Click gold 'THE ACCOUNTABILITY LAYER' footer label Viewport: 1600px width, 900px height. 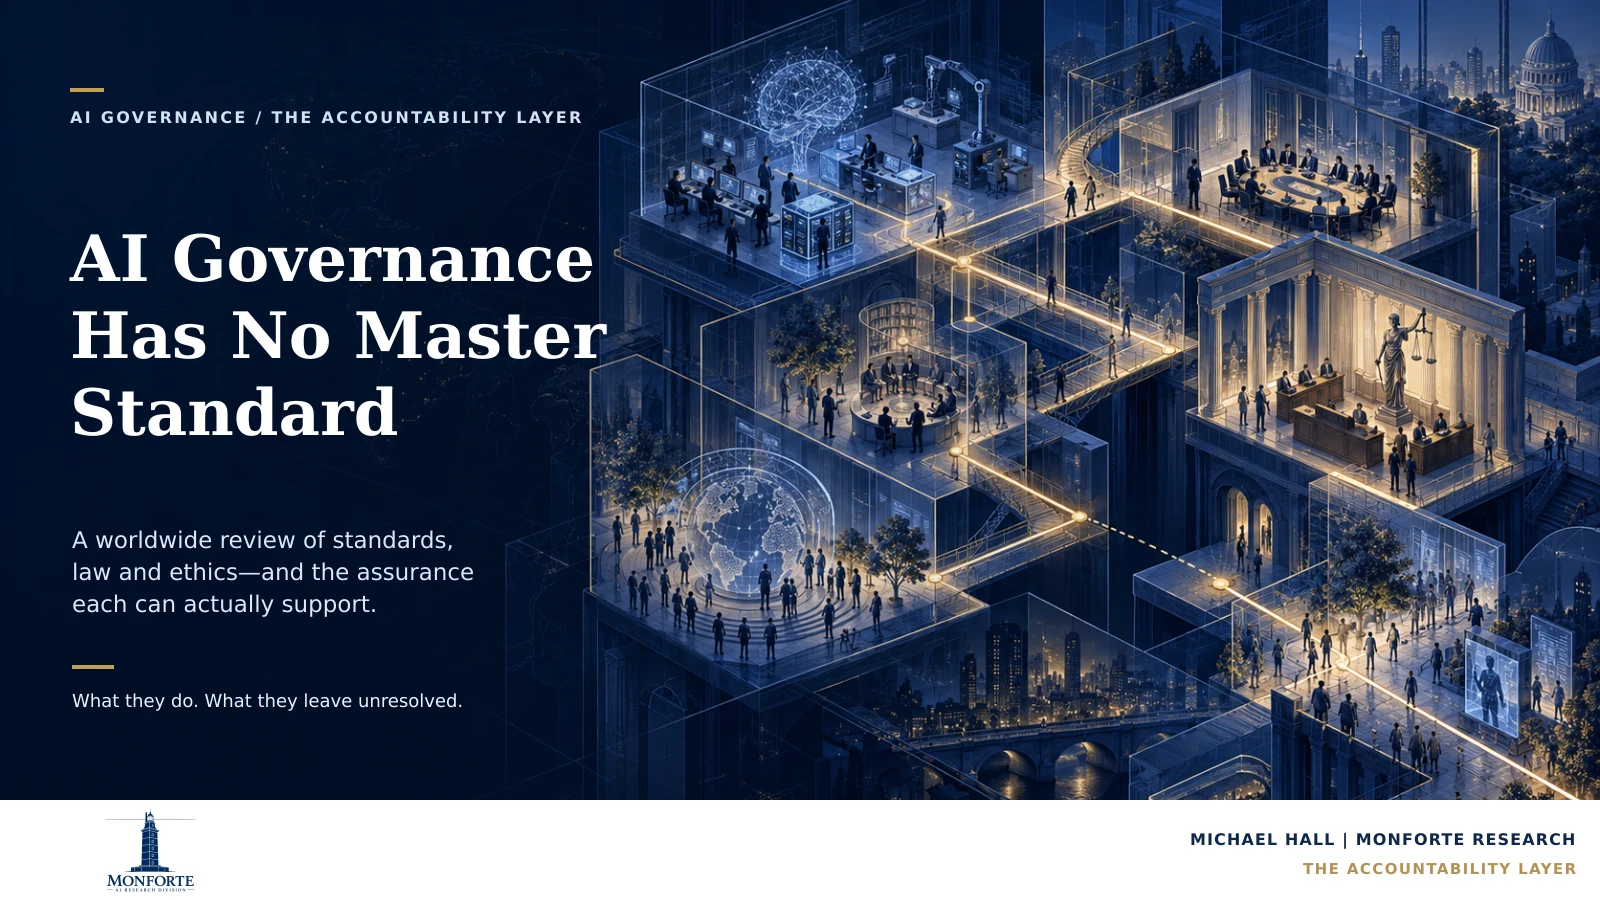1439,869
